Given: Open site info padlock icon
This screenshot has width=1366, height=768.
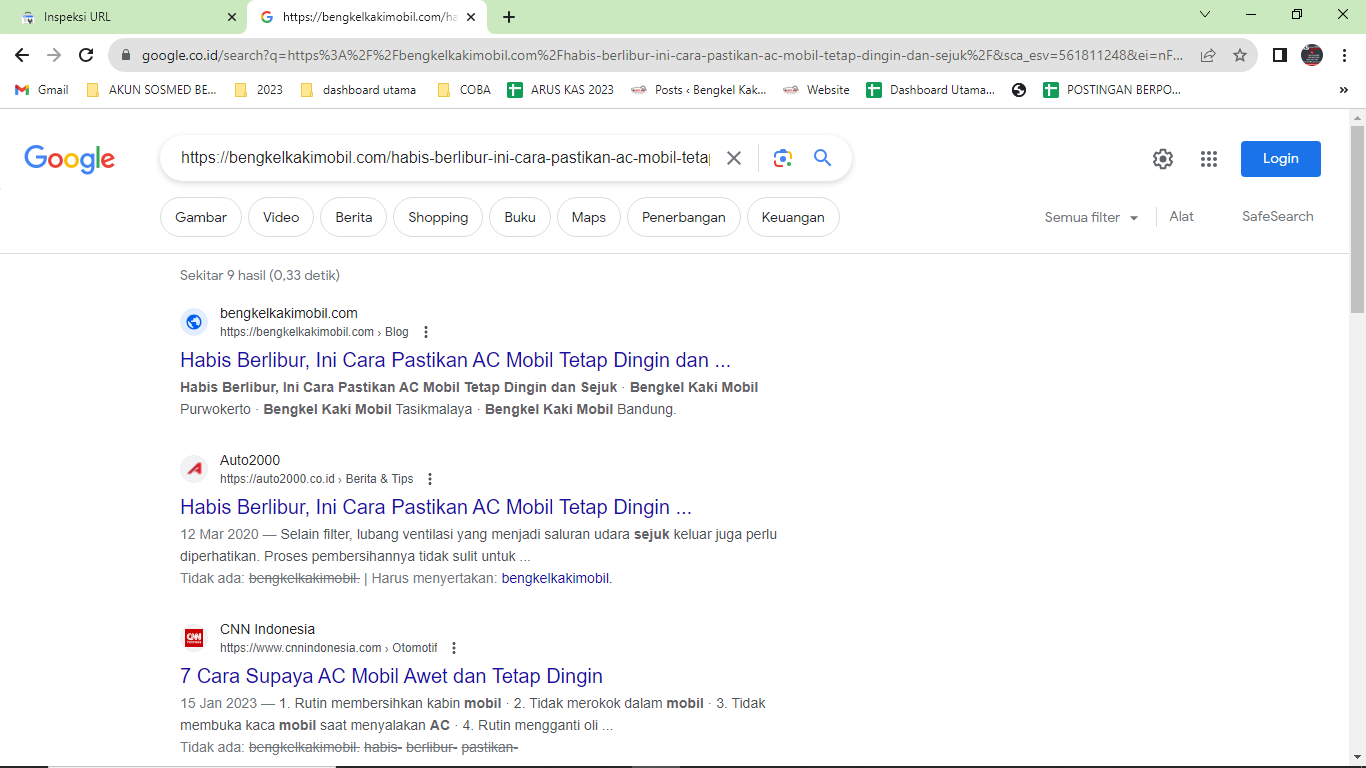Looking at the screenshot, I should click(x=126, y=56).
